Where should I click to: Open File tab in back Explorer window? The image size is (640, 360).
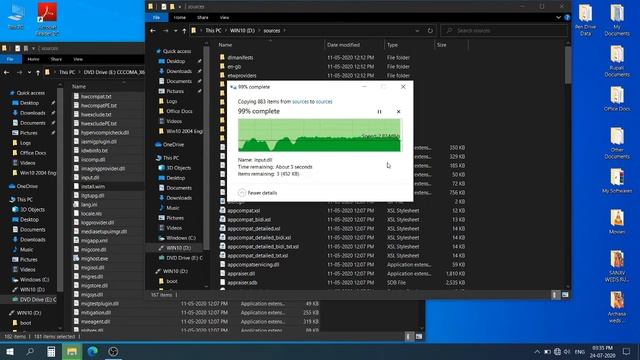[10, 59]
